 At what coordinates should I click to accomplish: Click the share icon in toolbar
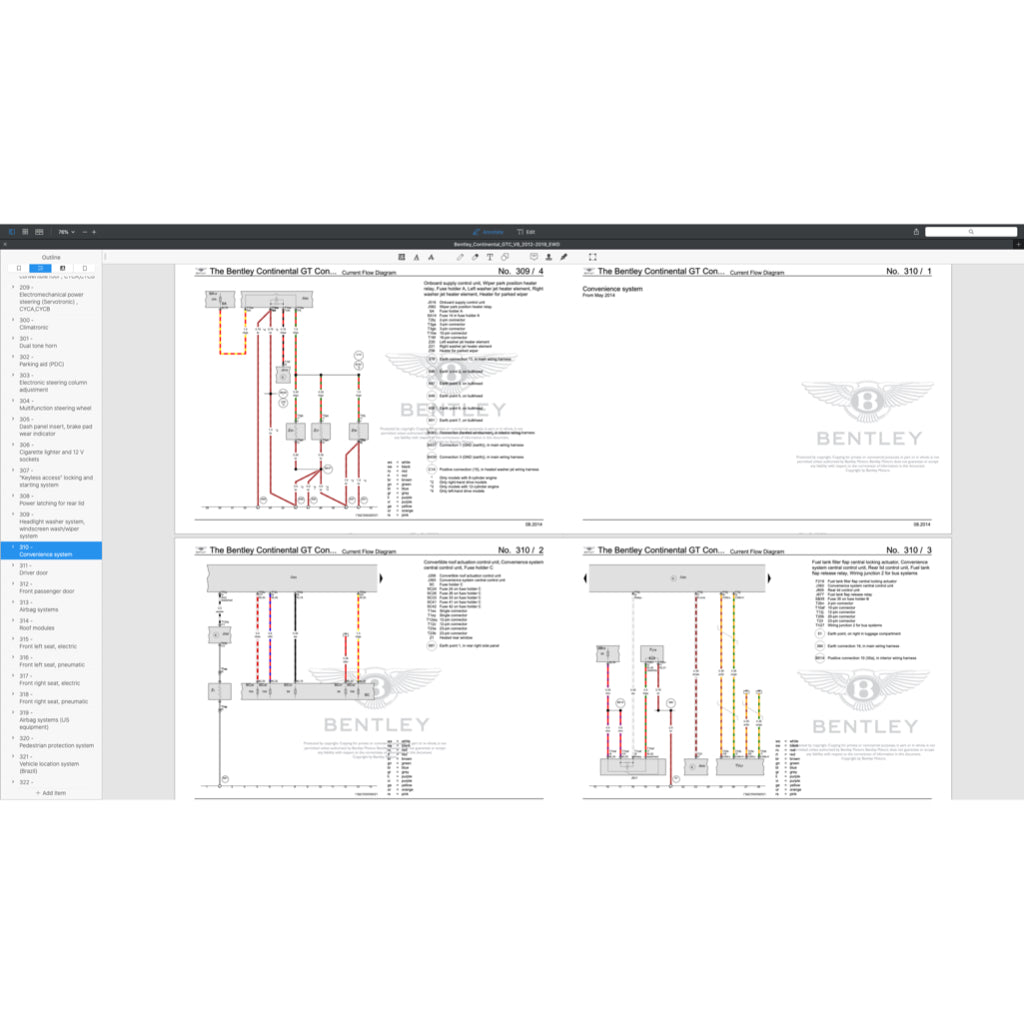[916, 231]
